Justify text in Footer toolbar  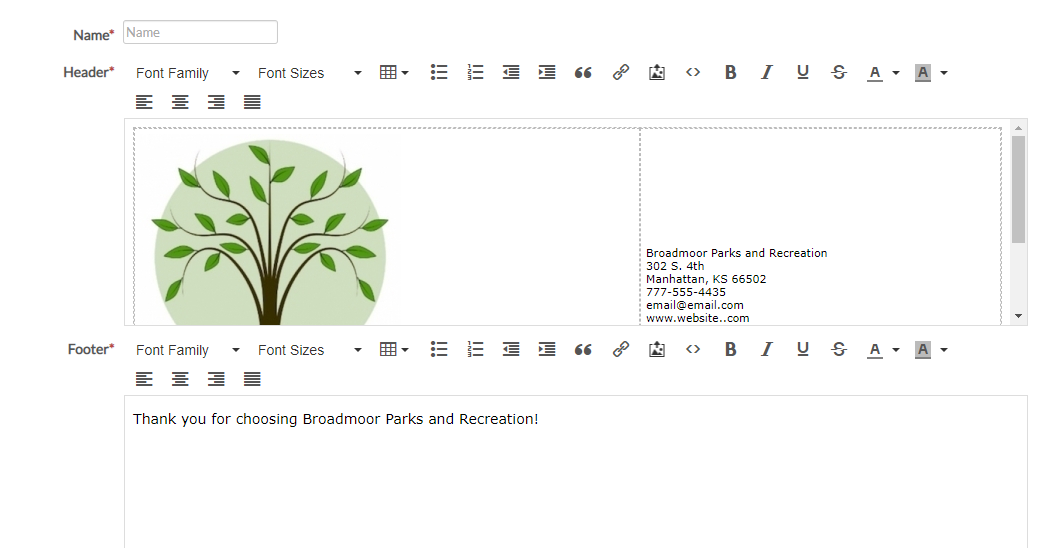pos(252,379)
